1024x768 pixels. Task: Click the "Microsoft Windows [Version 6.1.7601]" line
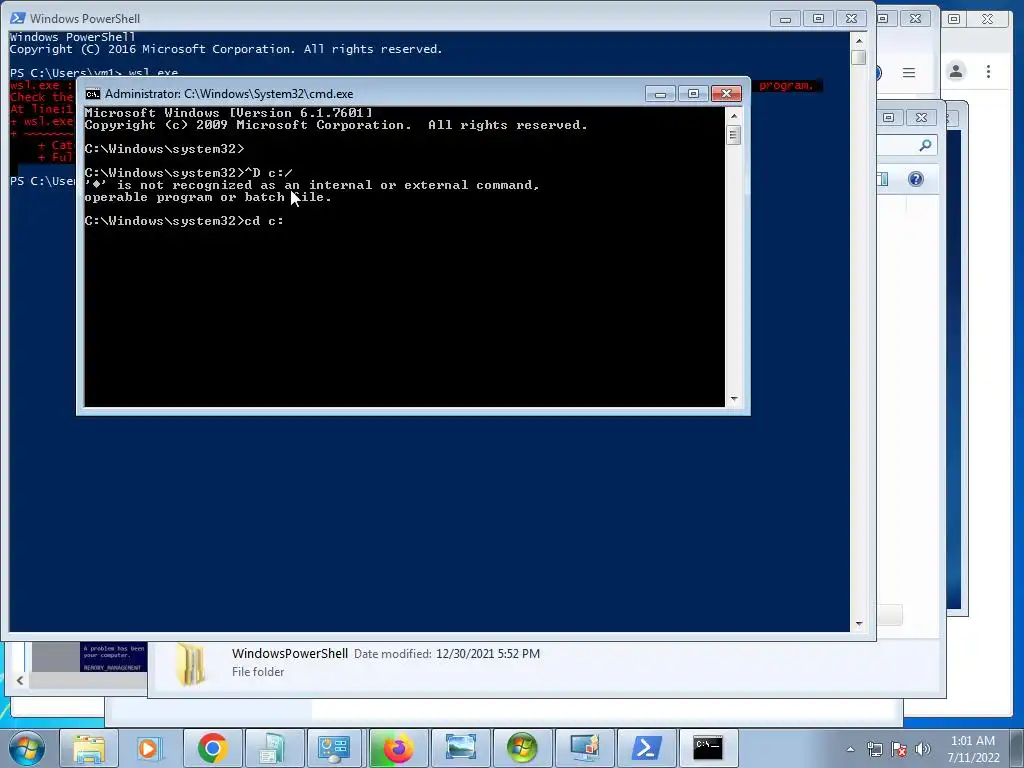coord(229,113)
